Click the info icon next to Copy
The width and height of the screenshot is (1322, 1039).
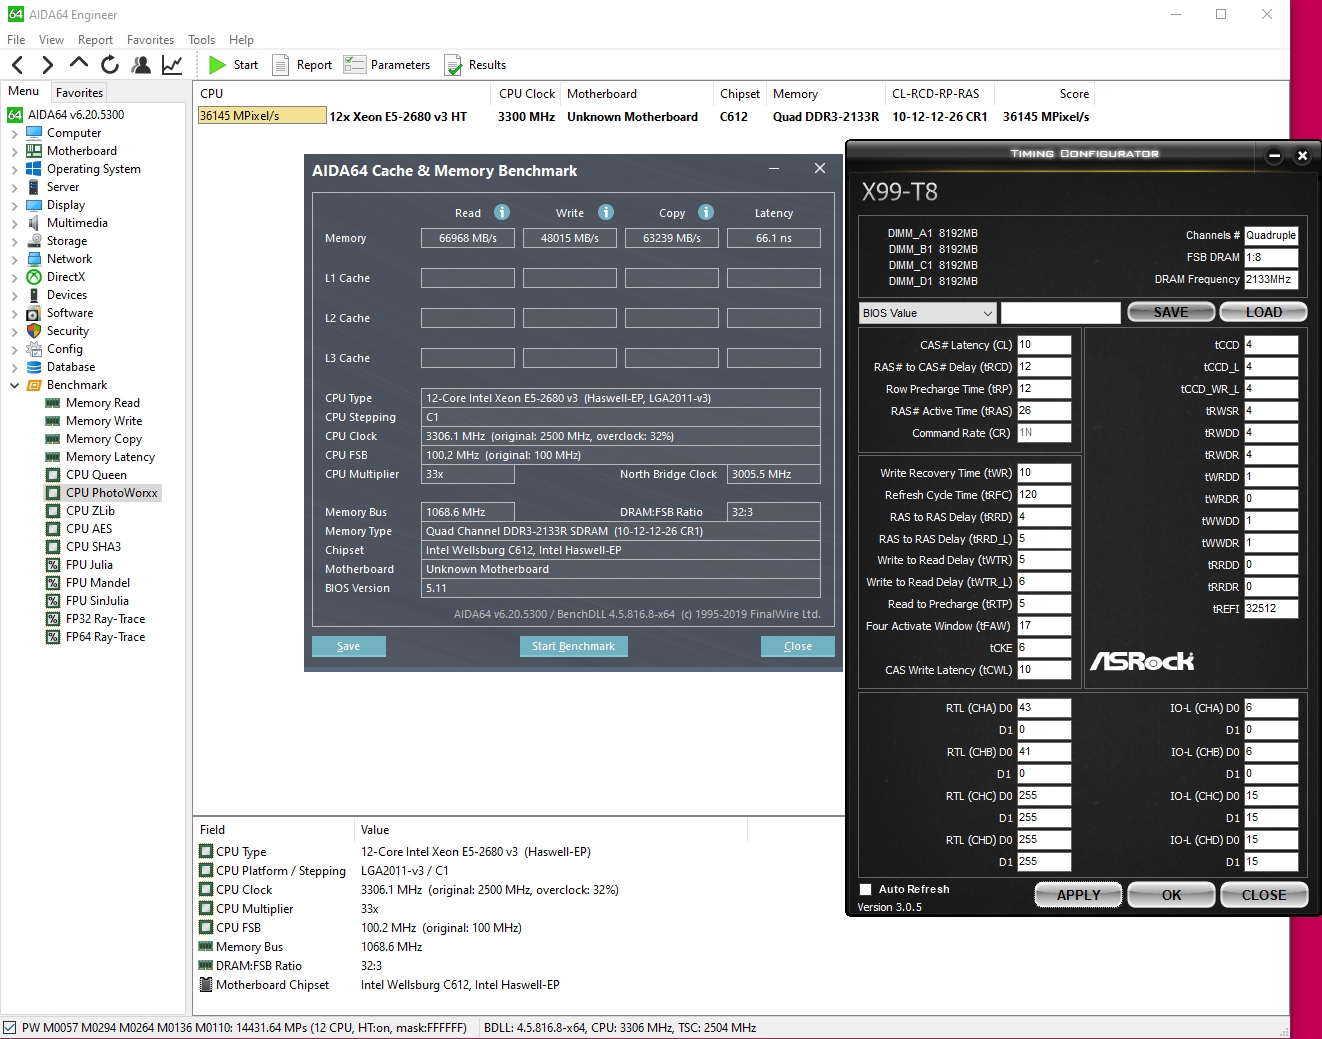tap(706, 212)
